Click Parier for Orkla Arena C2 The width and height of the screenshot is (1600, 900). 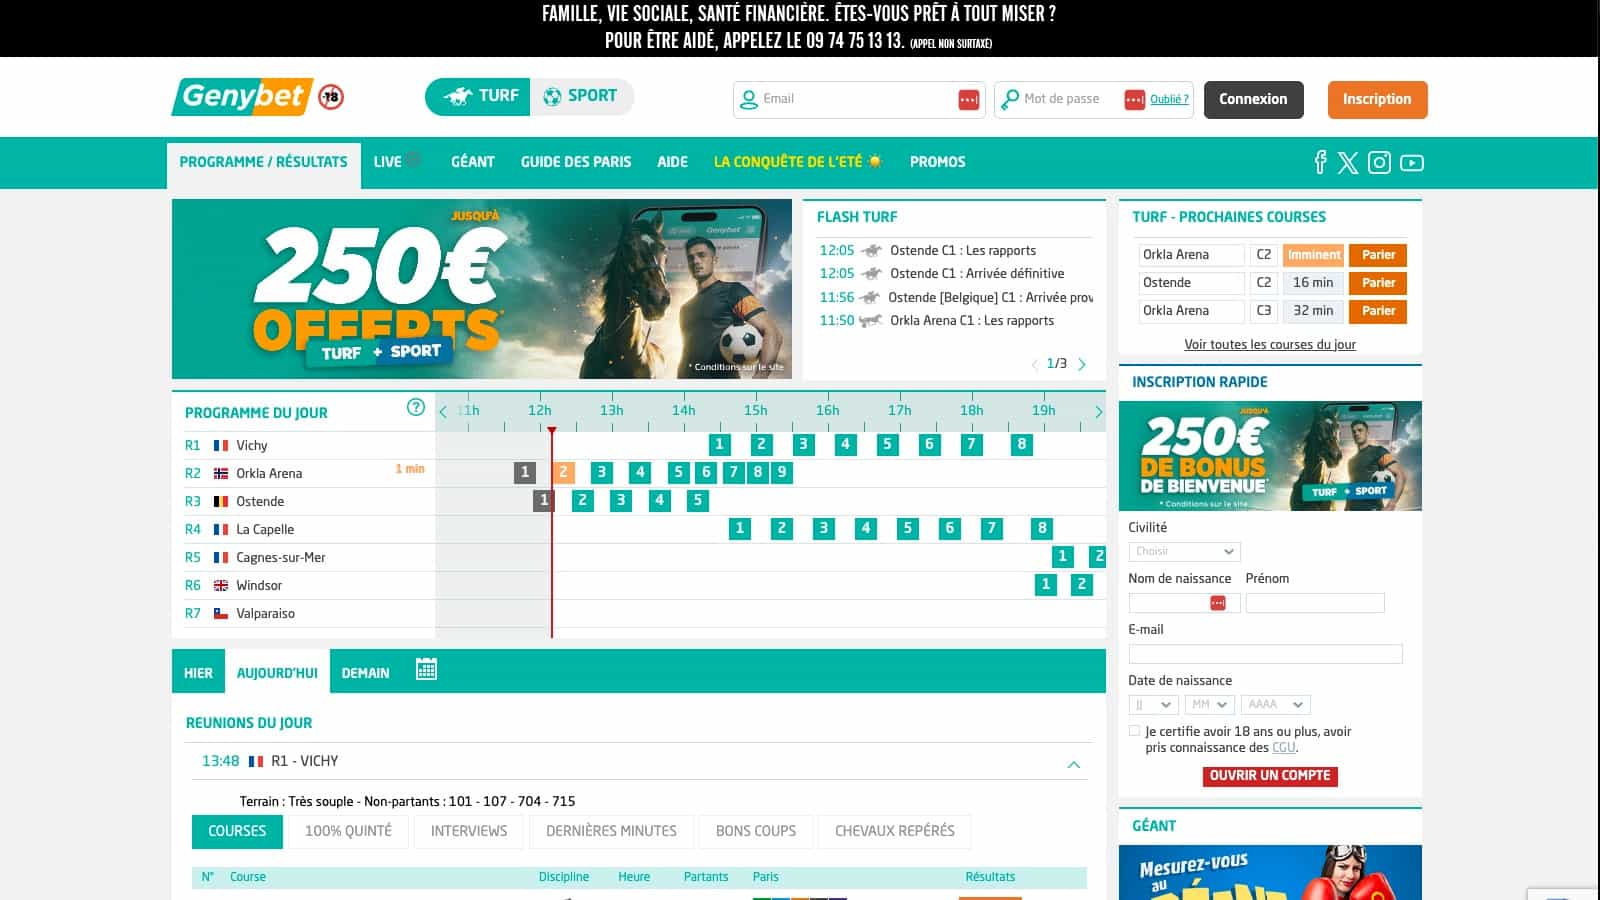point(1378,255)
